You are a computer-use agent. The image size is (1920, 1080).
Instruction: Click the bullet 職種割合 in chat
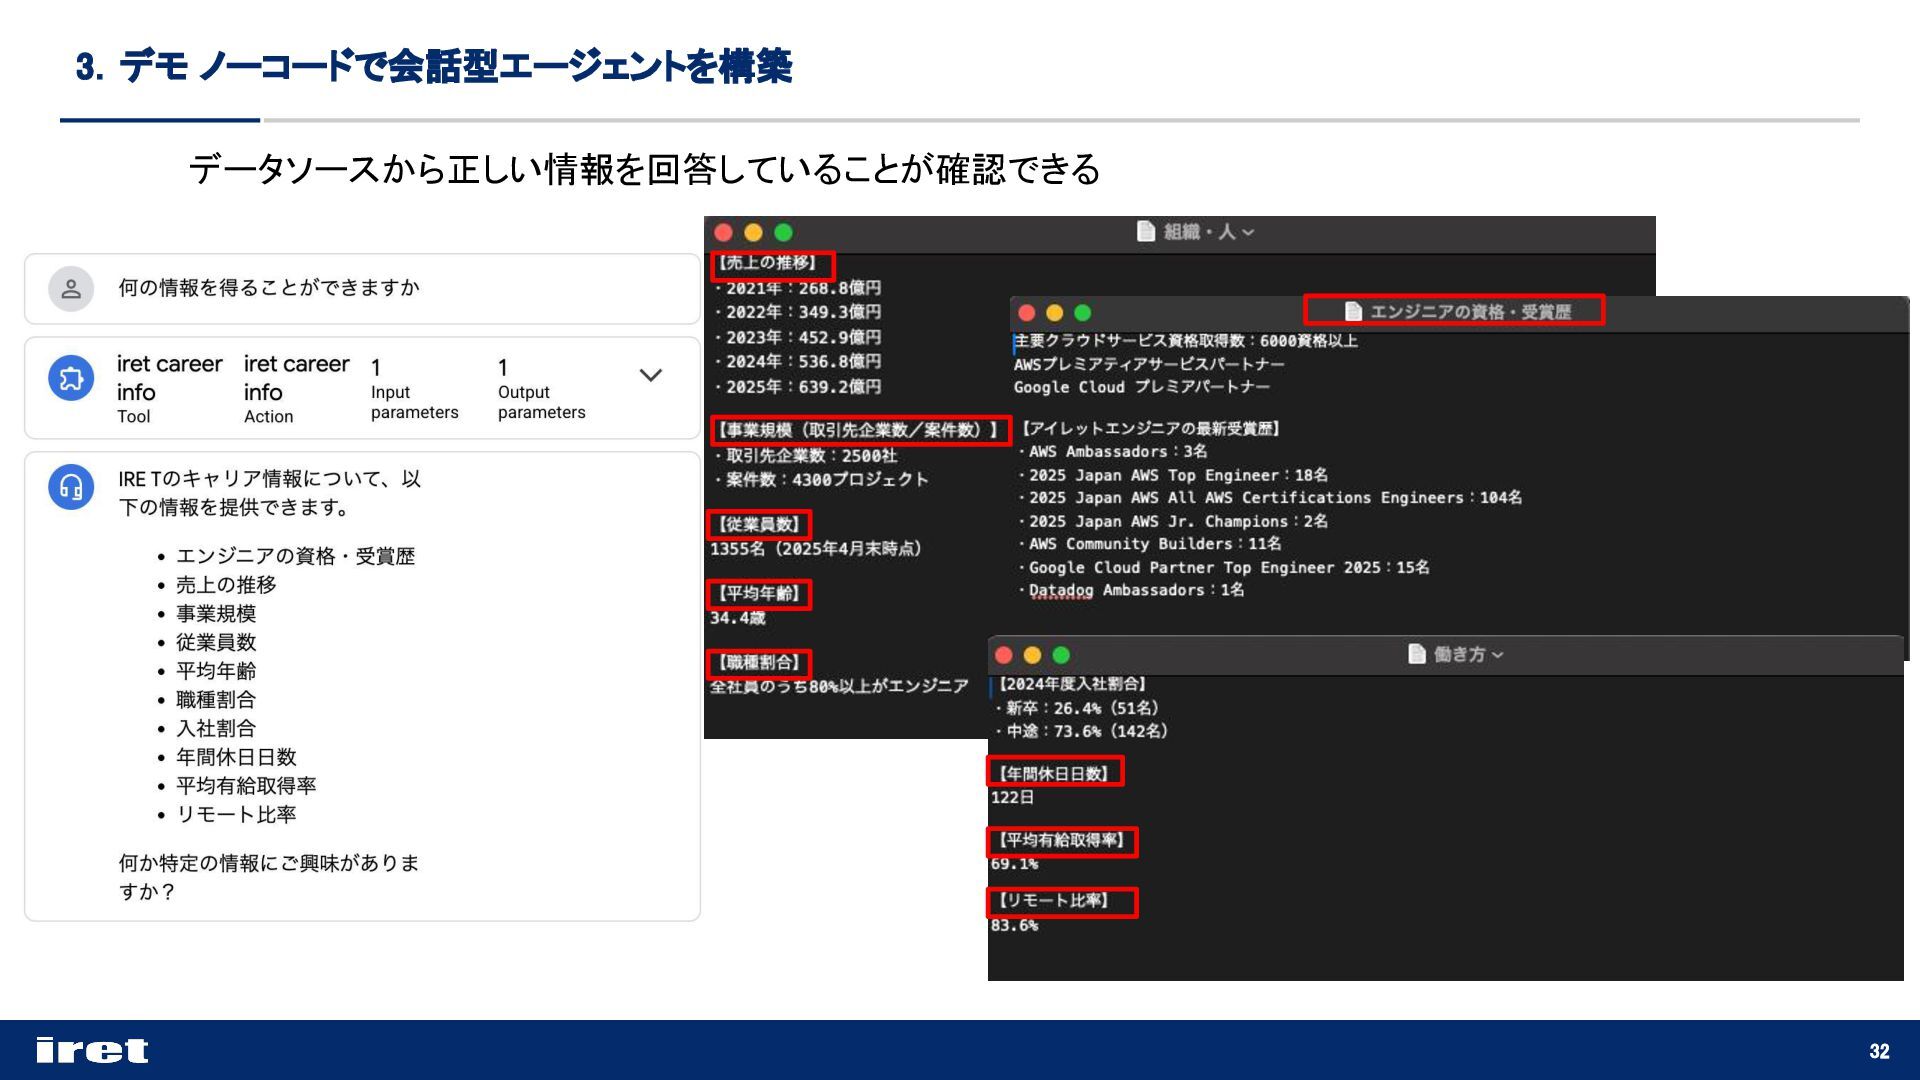point(216,700)
